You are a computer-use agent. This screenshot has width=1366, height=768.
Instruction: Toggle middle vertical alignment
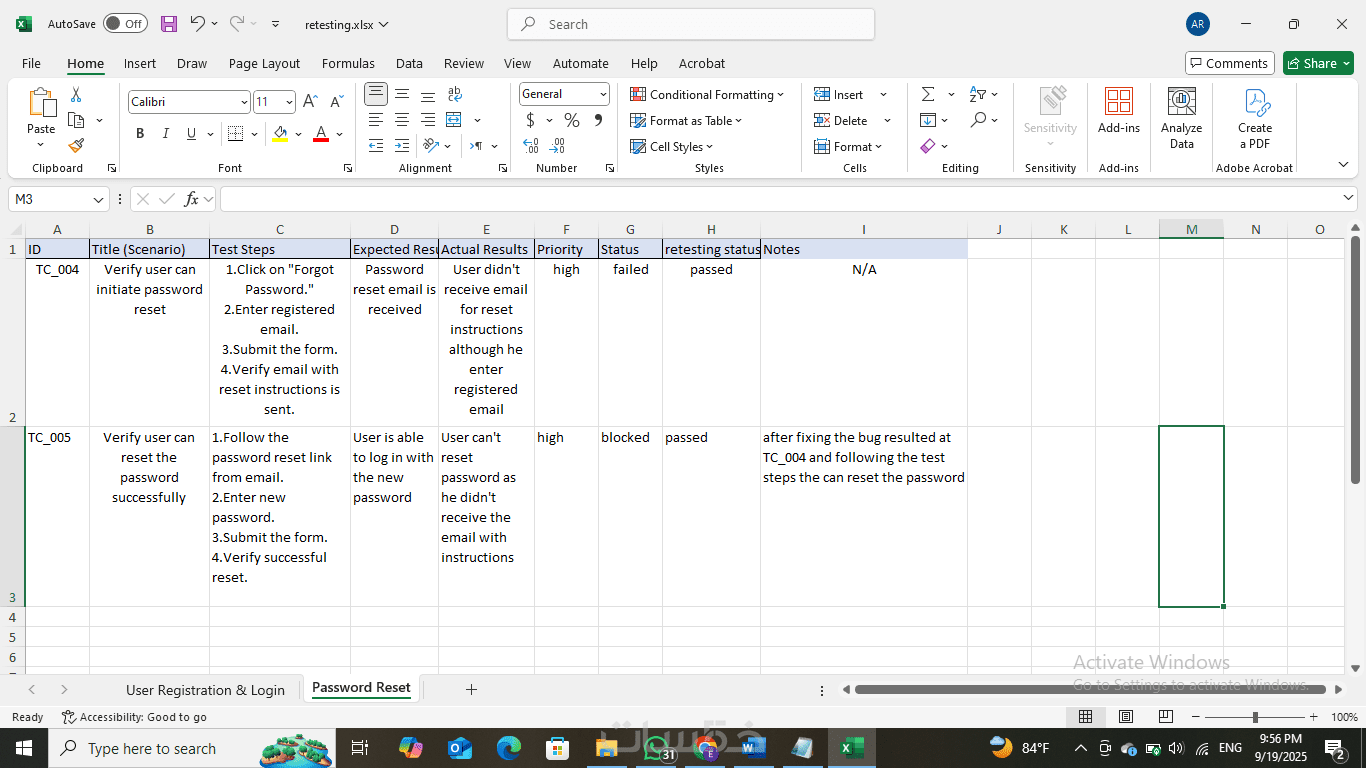[402, 94]
